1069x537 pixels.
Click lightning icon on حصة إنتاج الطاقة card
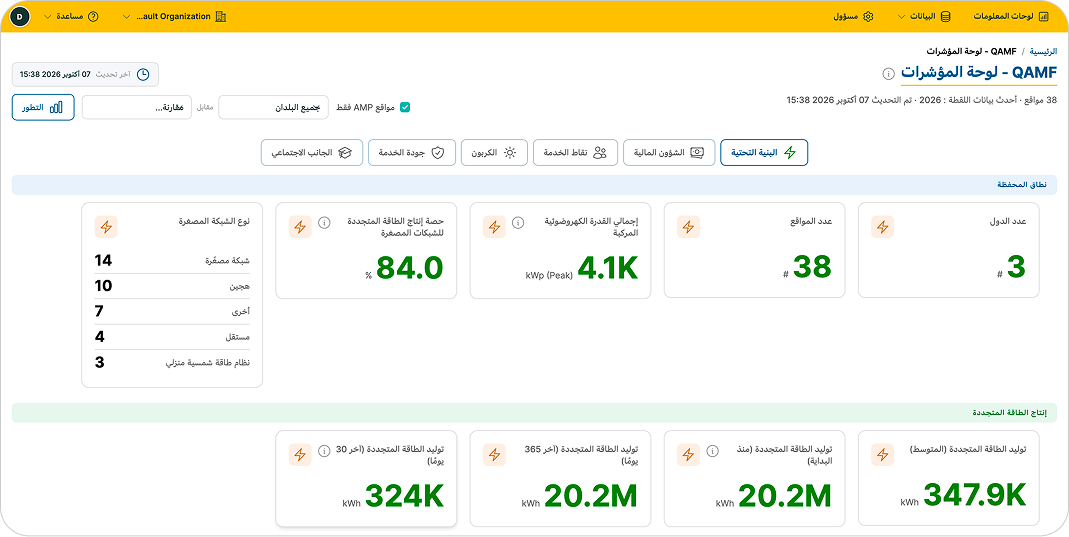[x=300, y=227]
